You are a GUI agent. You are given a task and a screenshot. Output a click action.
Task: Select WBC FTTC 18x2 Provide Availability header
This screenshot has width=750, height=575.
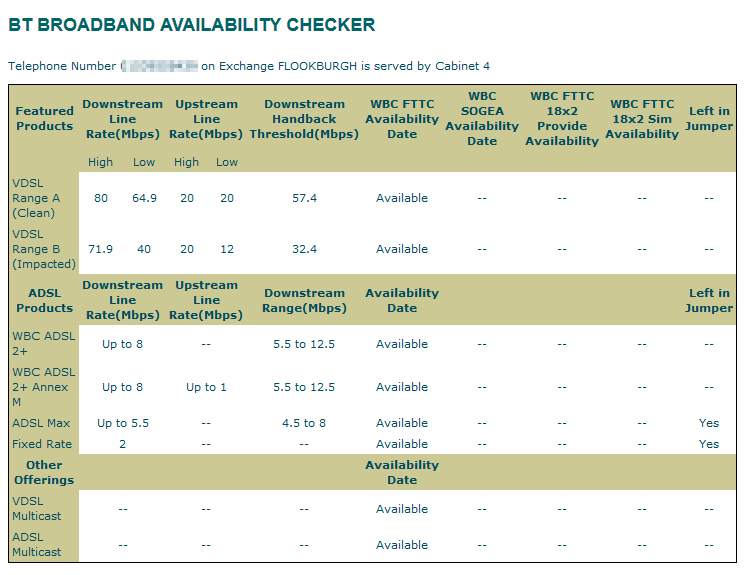click(562, 119)
